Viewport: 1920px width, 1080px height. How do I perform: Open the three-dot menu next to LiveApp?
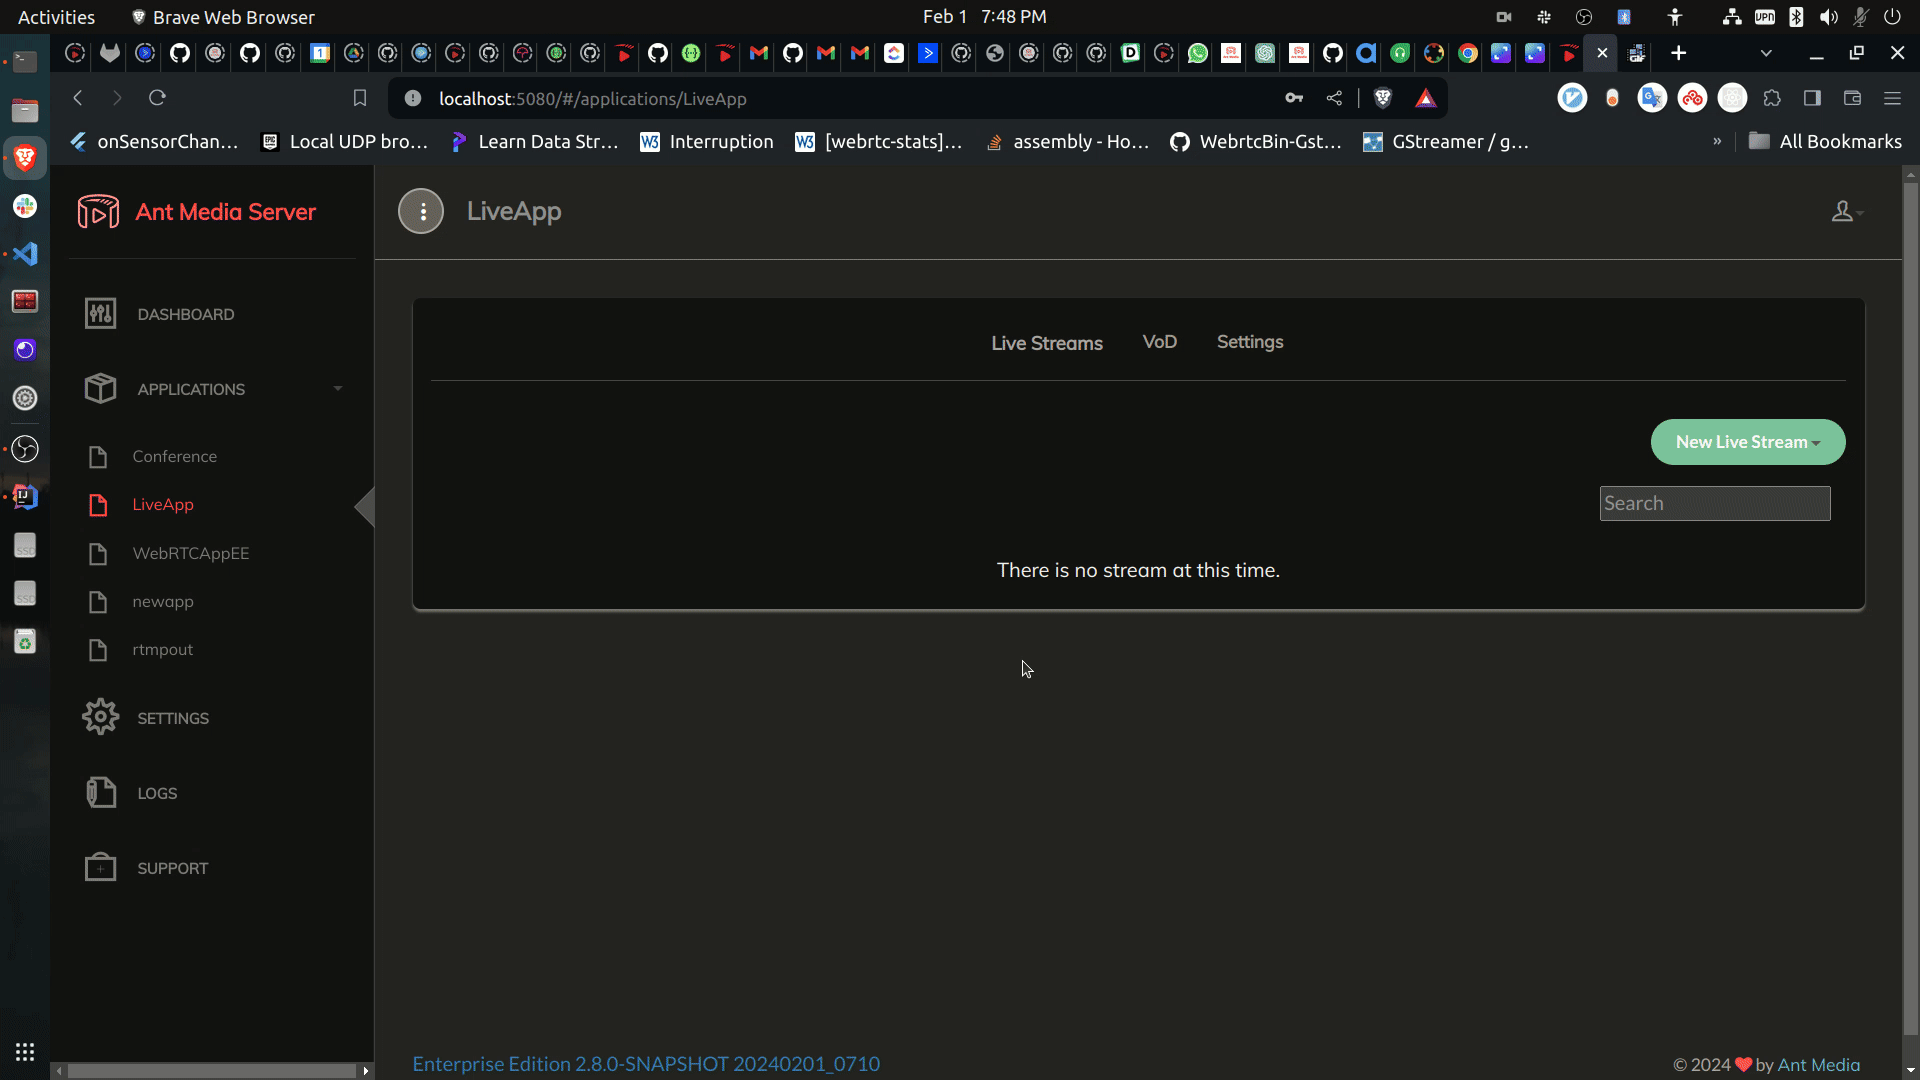[x=421, y=211]
